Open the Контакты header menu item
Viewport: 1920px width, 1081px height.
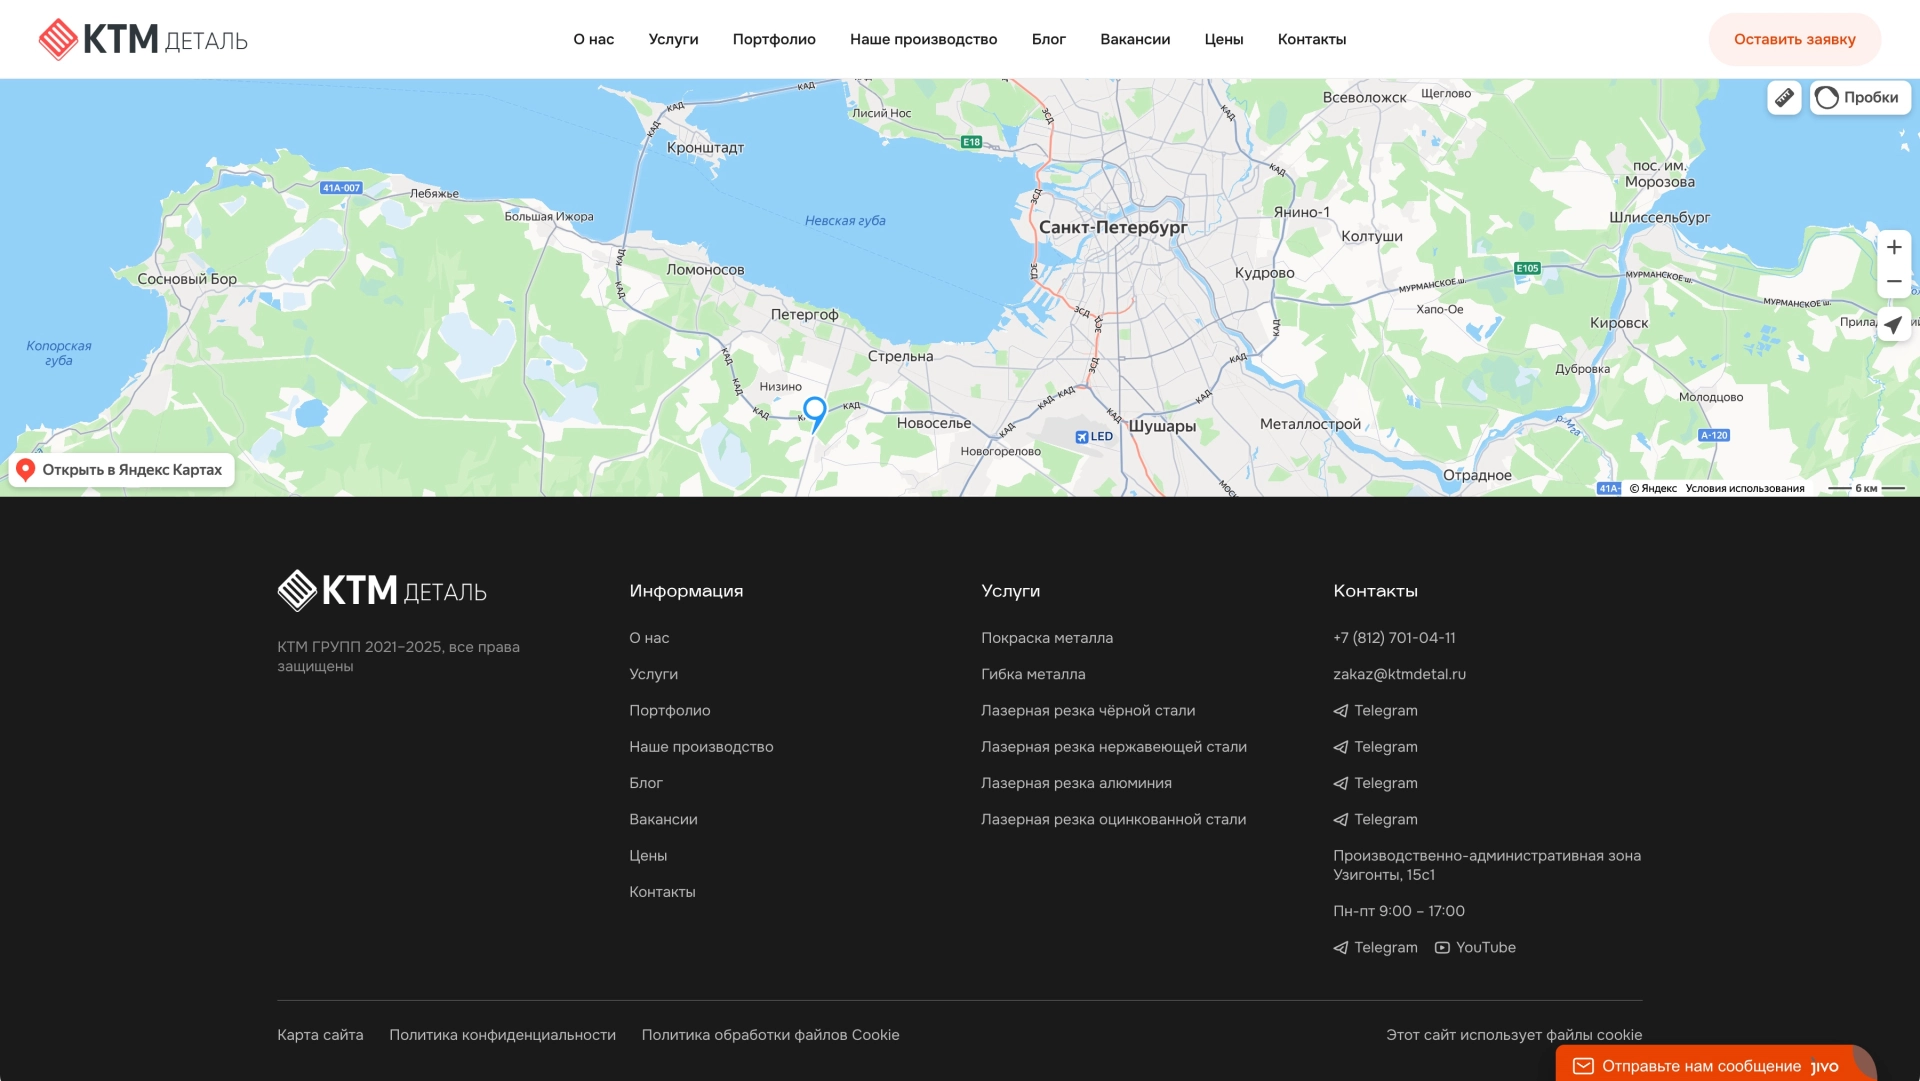coord(1311,39)
